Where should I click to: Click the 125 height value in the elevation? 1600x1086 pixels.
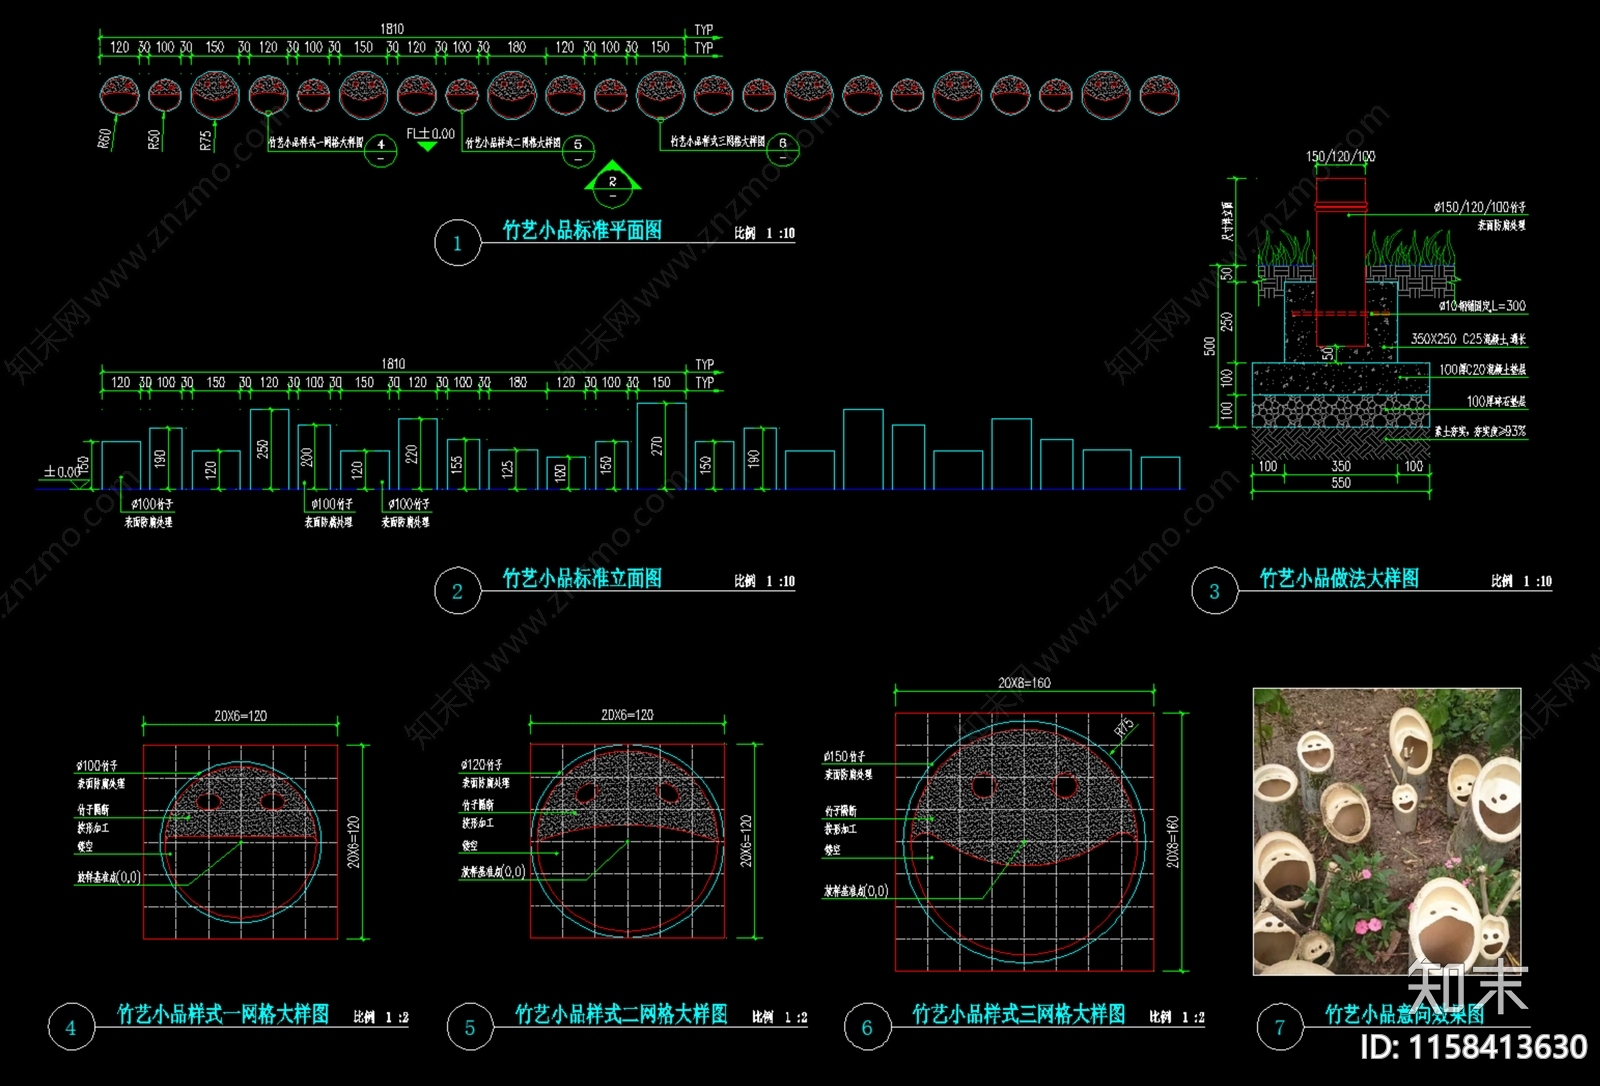508,468
